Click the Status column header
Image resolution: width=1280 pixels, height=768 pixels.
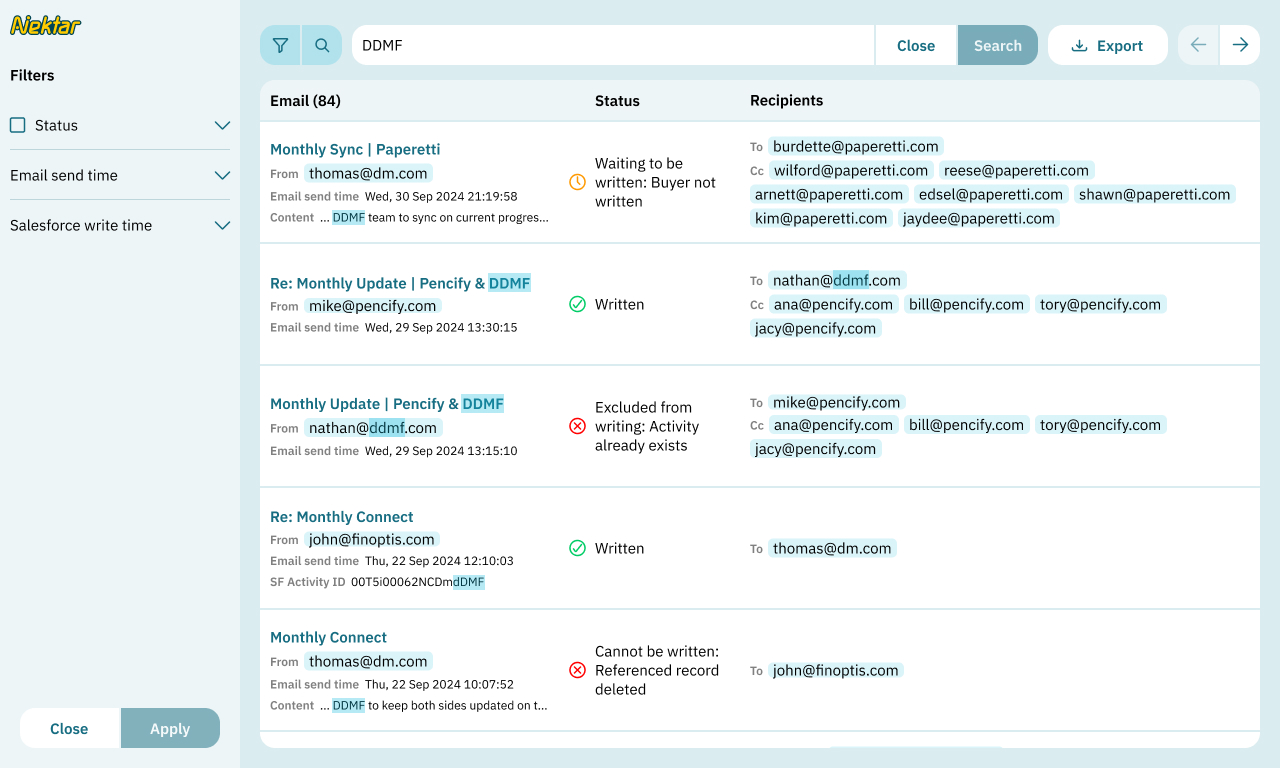617,100
